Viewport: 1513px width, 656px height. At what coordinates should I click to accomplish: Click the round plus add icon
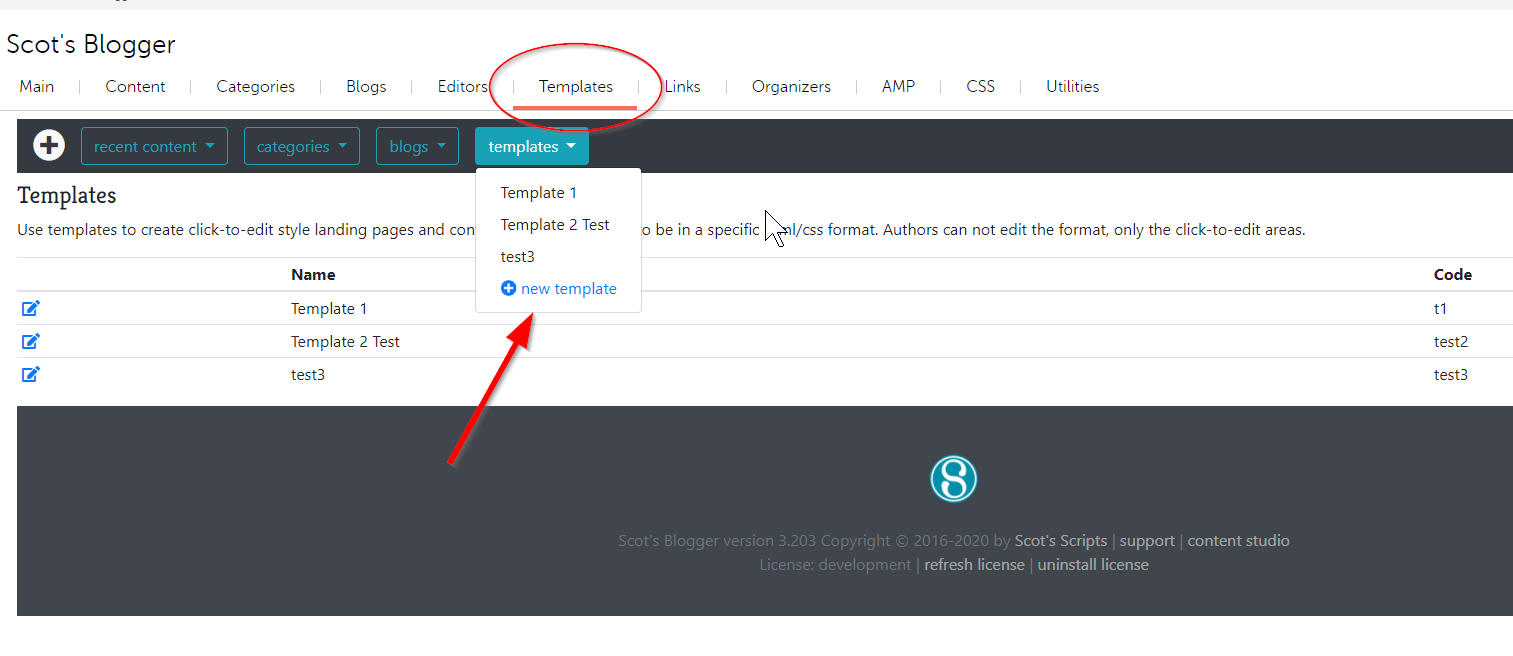[49, 146]
